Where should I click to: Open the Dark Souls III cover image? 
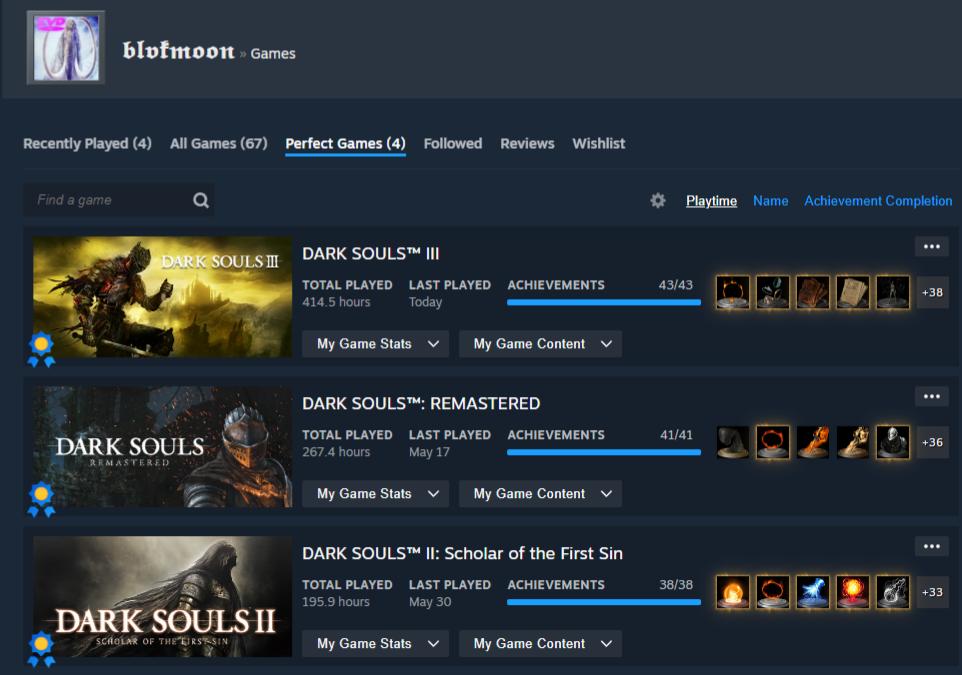click(163, 296)
